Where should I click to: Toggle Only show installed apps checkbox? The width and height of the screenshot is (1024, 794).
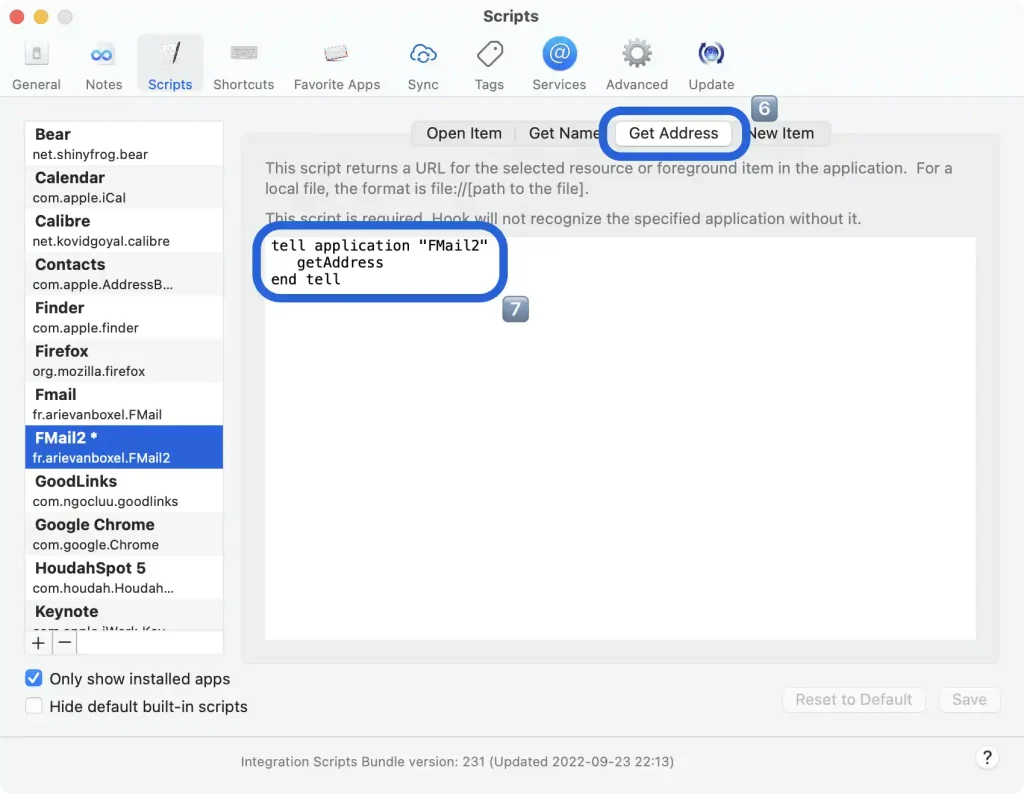34,678
